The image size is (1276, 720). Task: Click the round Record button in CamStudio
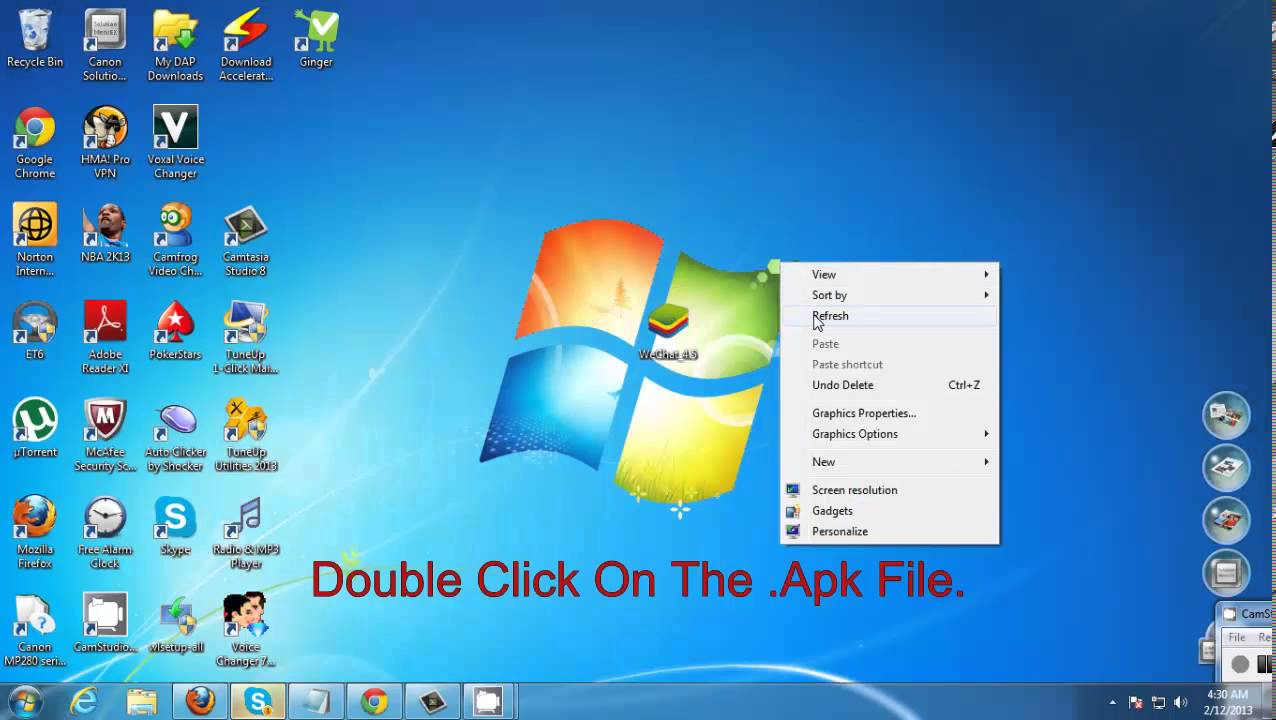pyautogui.click(x=1241, y=664)
